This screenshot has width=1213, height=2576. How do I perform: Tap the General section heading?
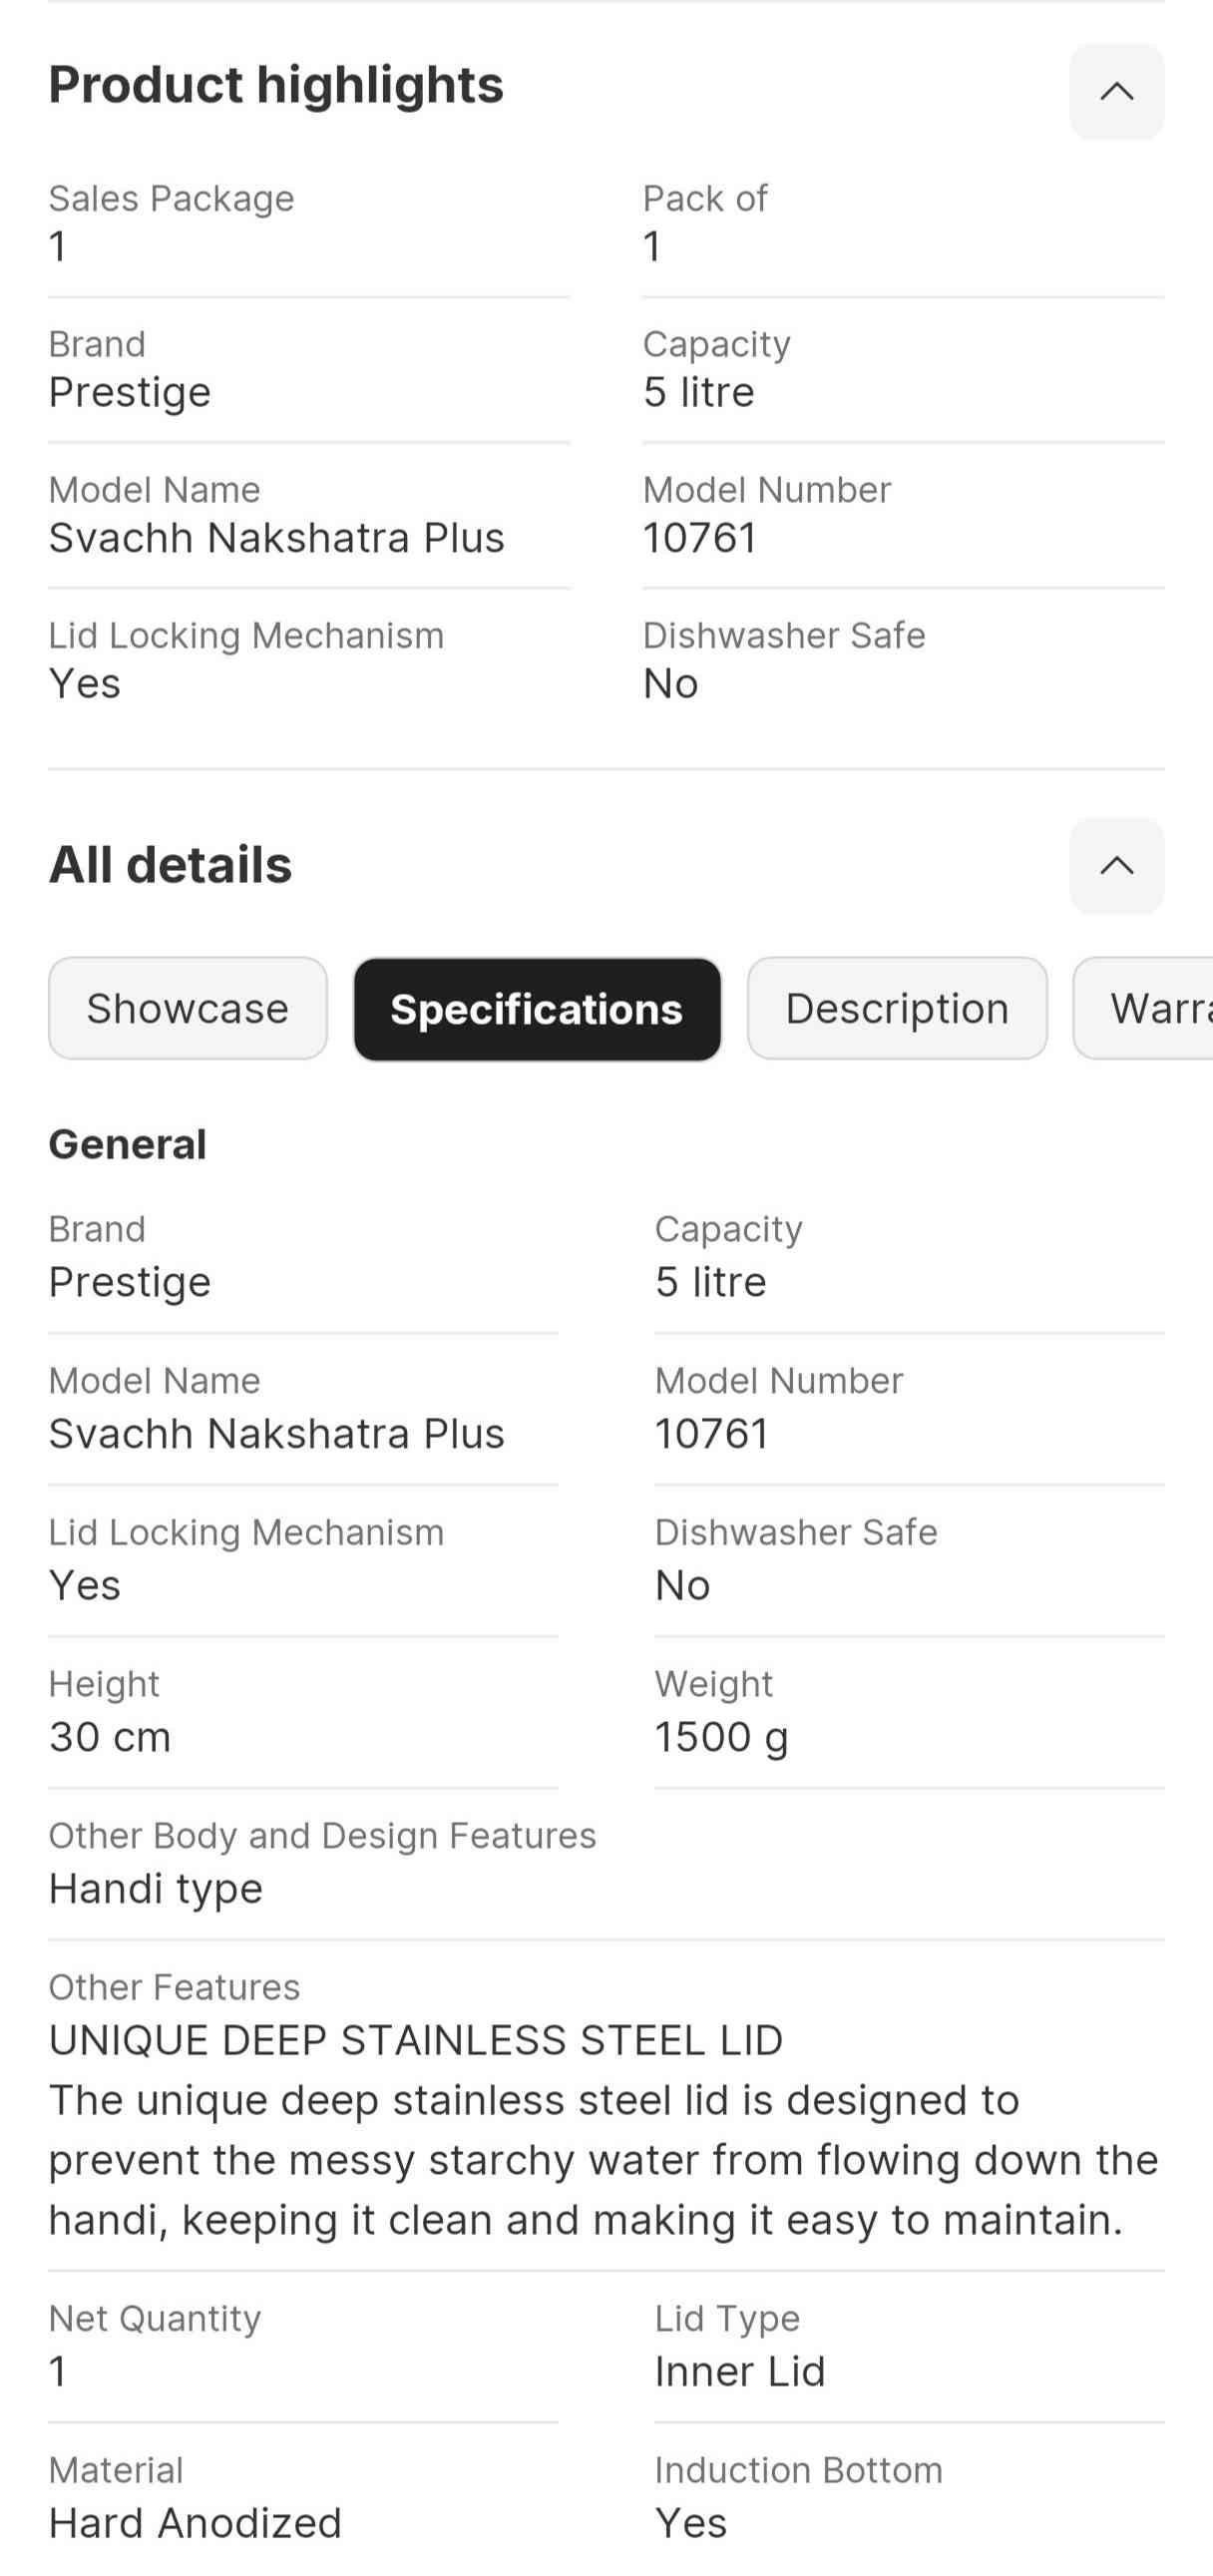[x=128, y=1144]
